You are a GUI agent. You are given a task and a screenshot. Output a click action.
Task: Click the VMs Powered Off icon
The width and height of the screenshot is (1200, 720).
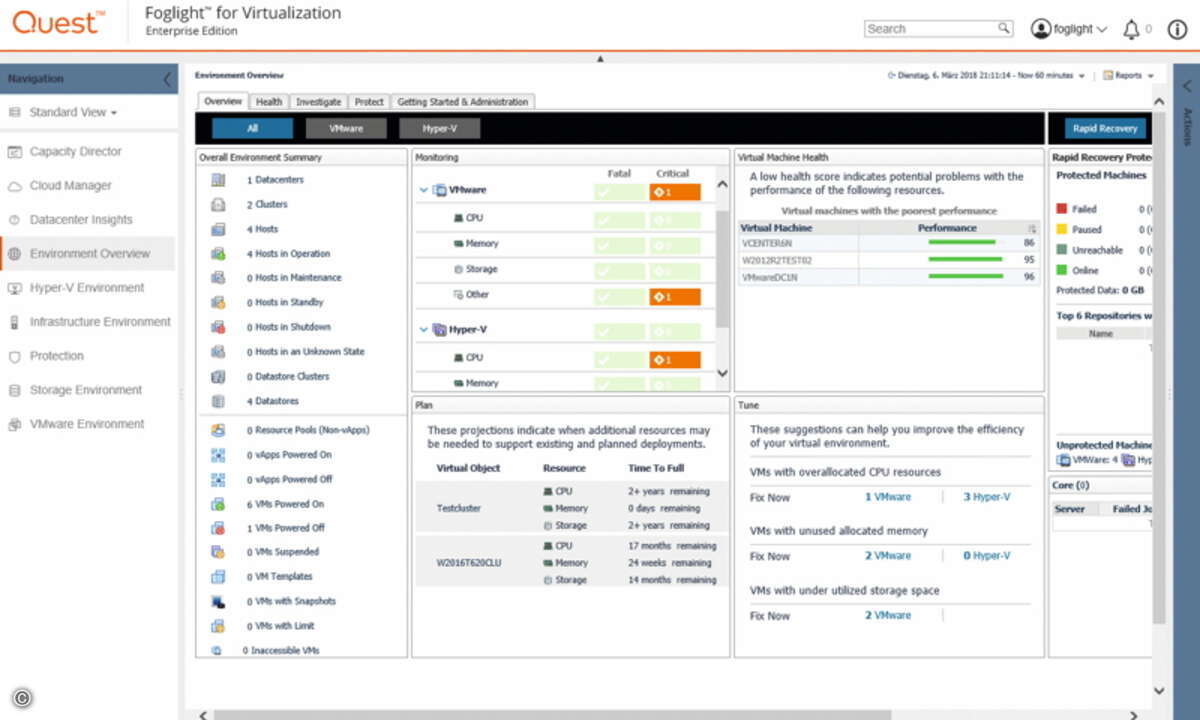(218, 528)
